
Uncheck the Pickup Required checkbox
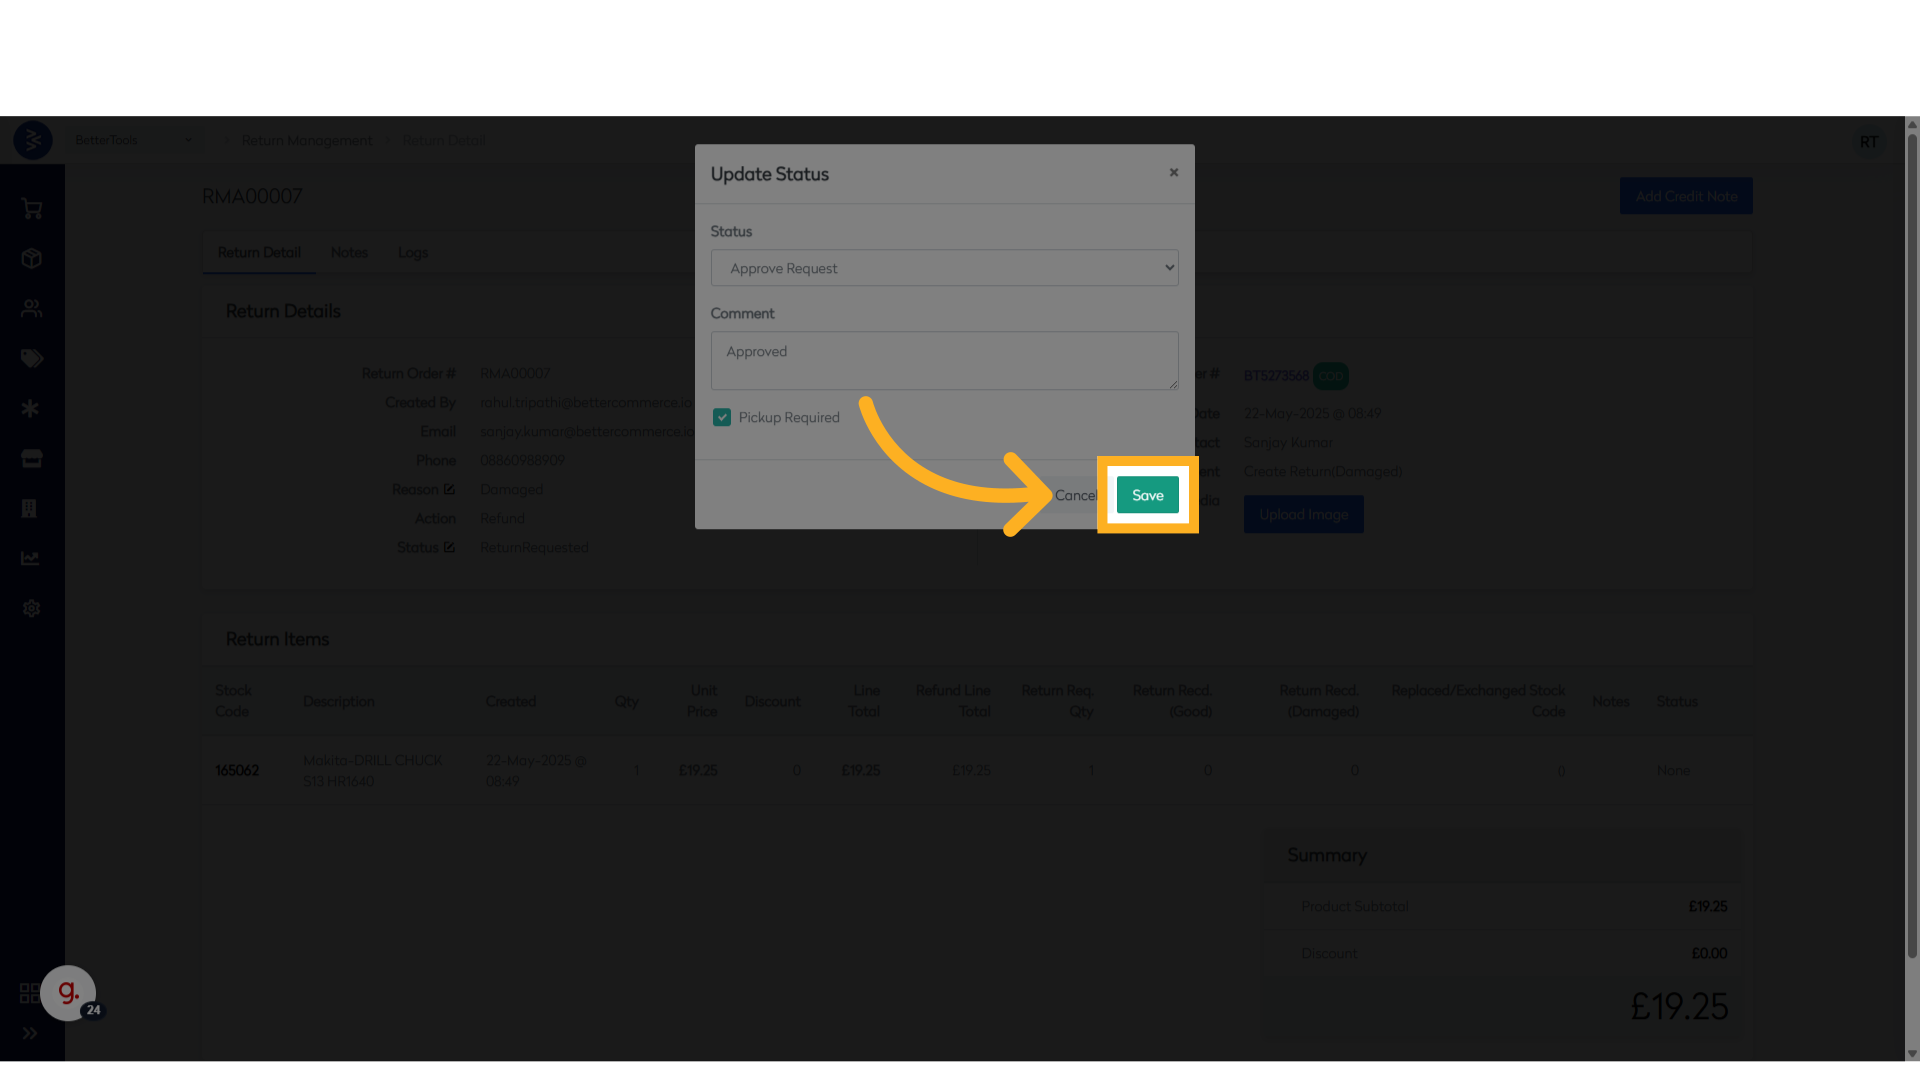722,418
